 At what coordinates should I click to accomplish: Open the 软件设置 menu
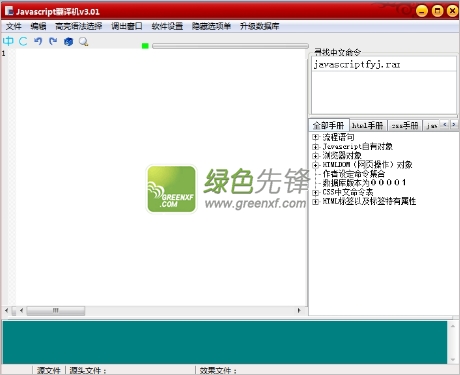tap(167, 26)
